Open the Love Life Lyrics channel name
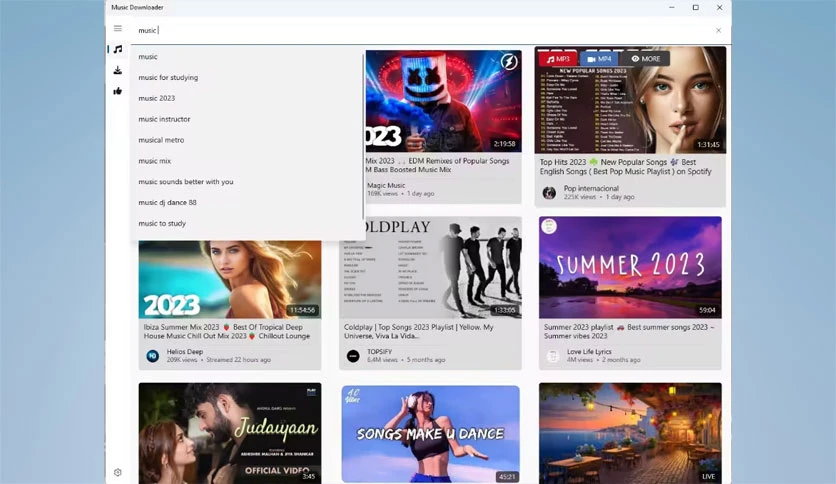This screenshot has height=484, width=836. pos(589,352)
